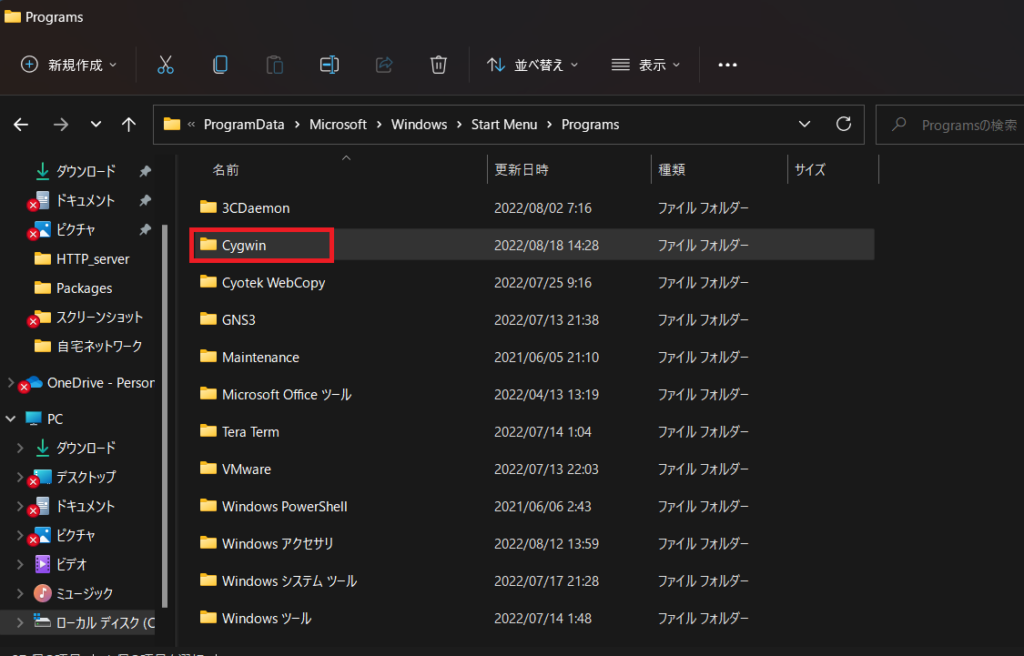The width and height of the screenshot is (1024, 656).
Task: Open the three-dots more options menu
Action: click(728, 65)
